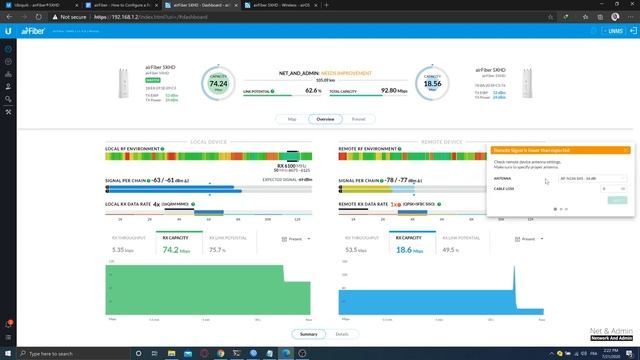Open the Windows Start menu

click(x=8, y=353)
